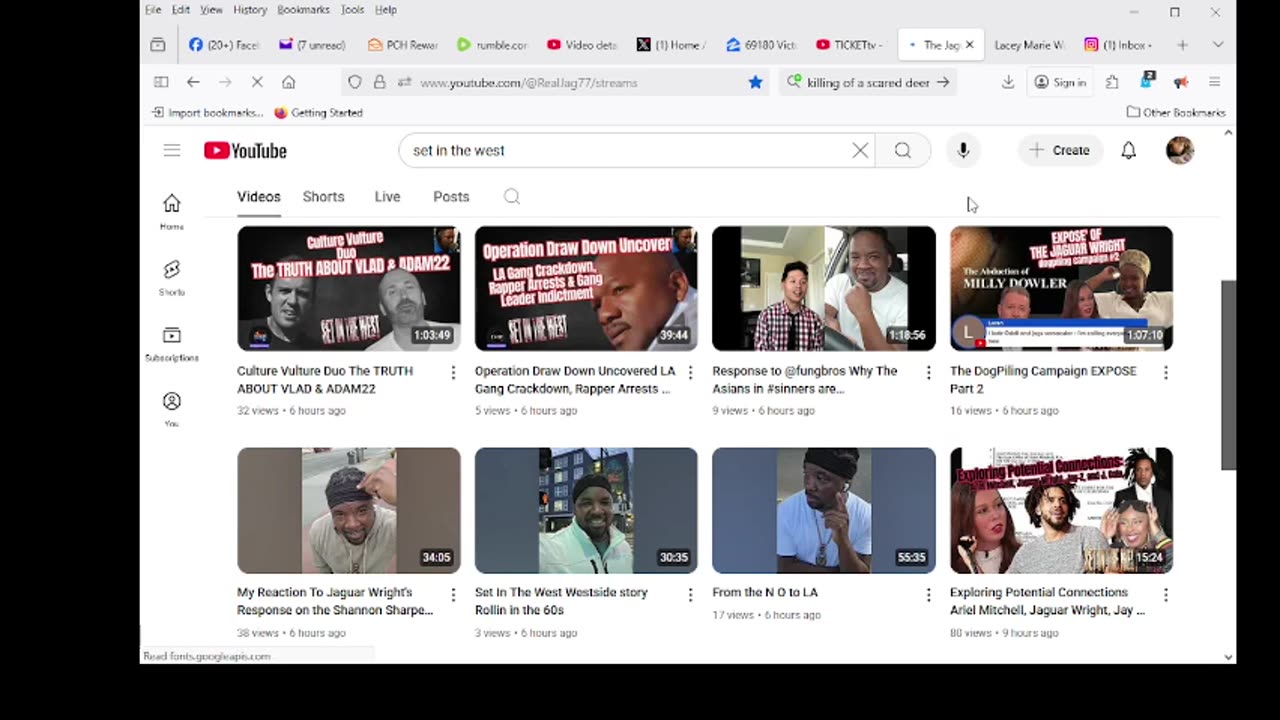Screen dimensions: 1280x720
Task: Click the Create button
Action: pyautogui.click(x=1060, y=150)
